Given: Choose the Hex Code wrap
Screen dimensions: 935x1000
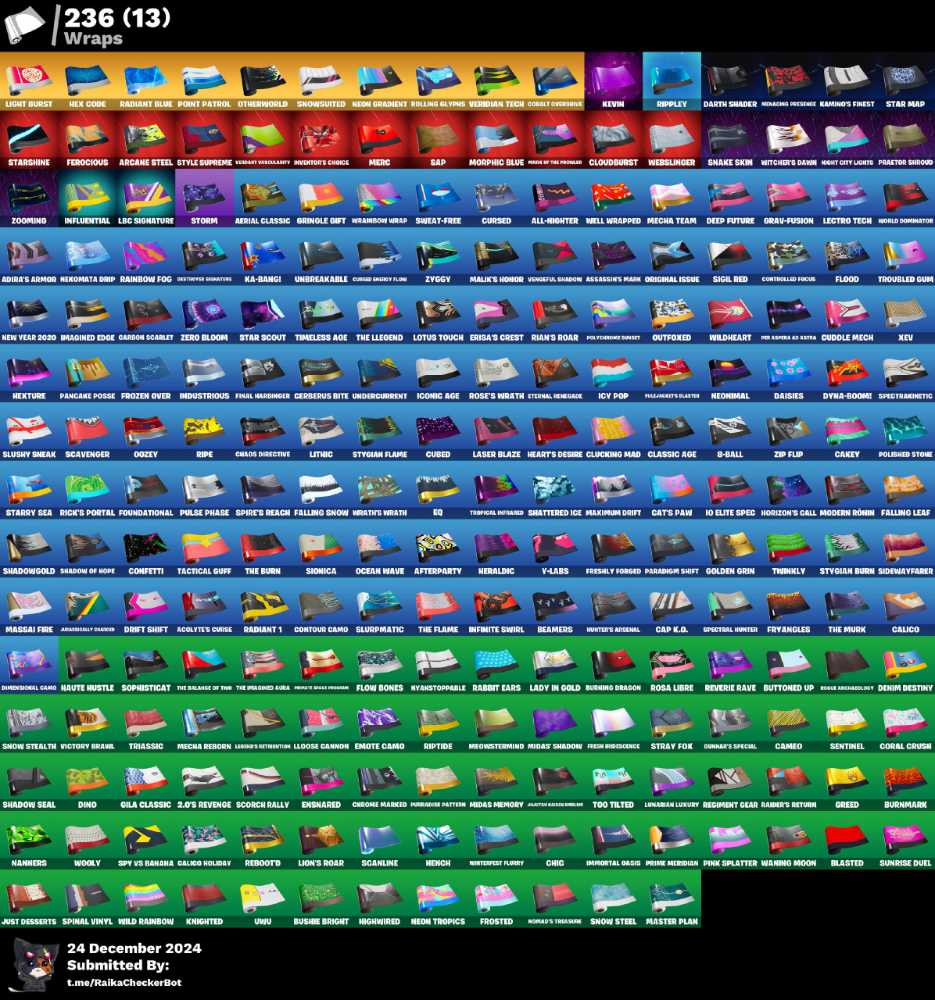Looking at the screenshot, I should tap(87, 81).
